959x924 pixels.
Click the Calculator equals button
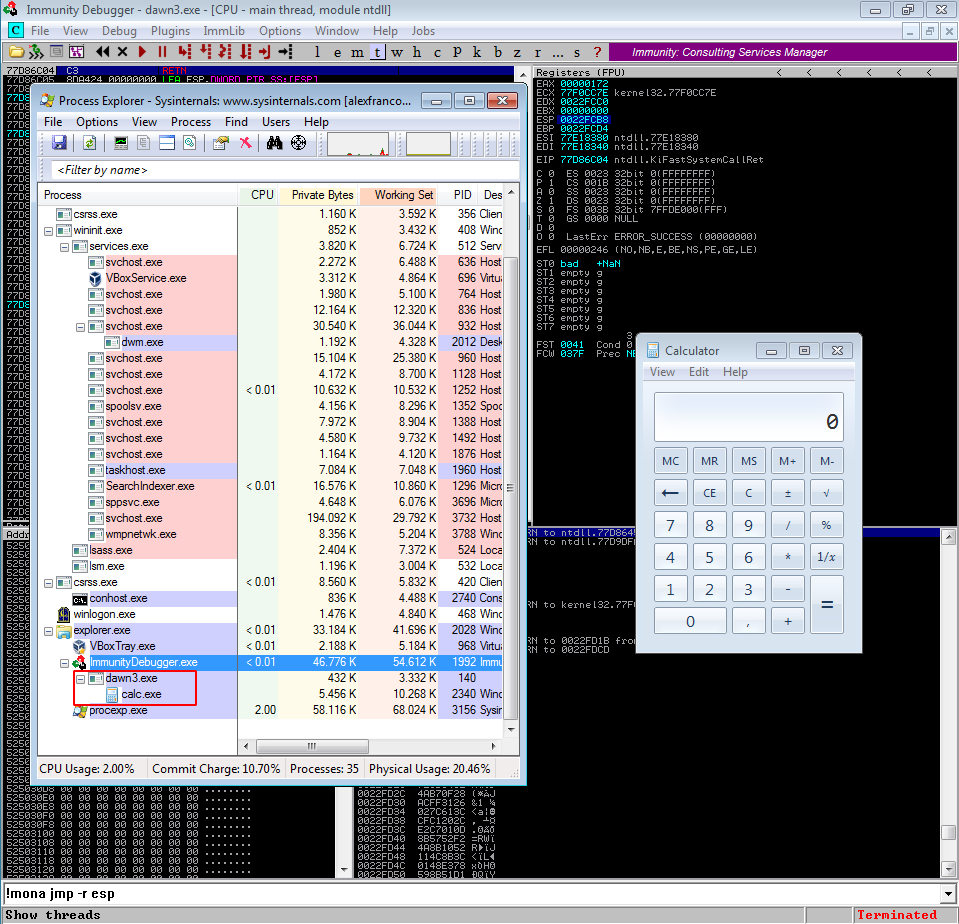click(x=827, y=604)
